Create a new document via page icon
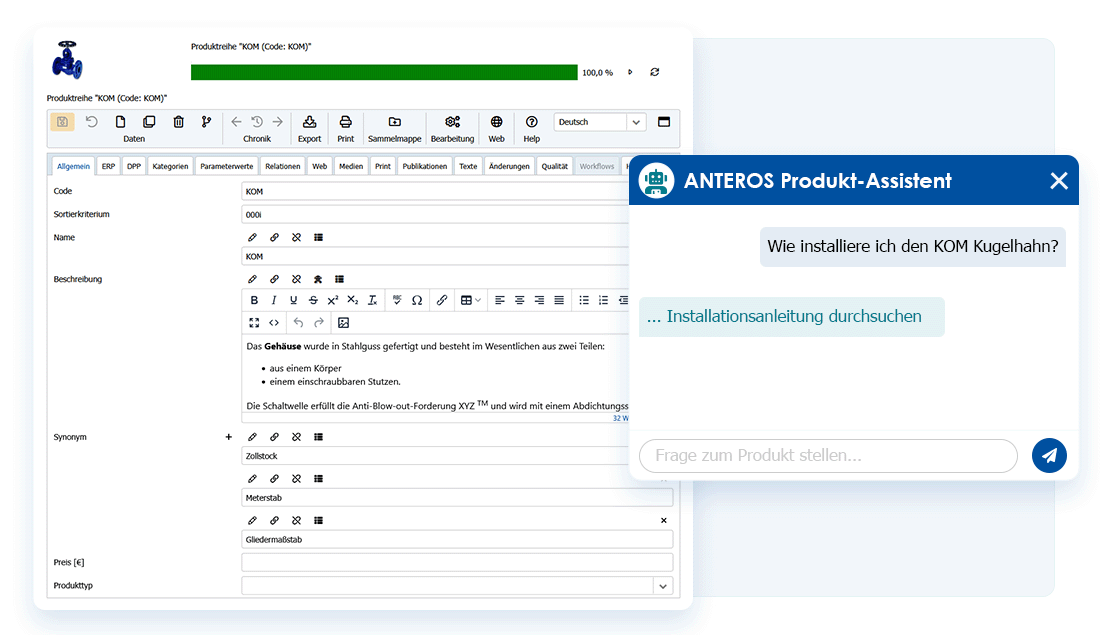 pos(121,122)
